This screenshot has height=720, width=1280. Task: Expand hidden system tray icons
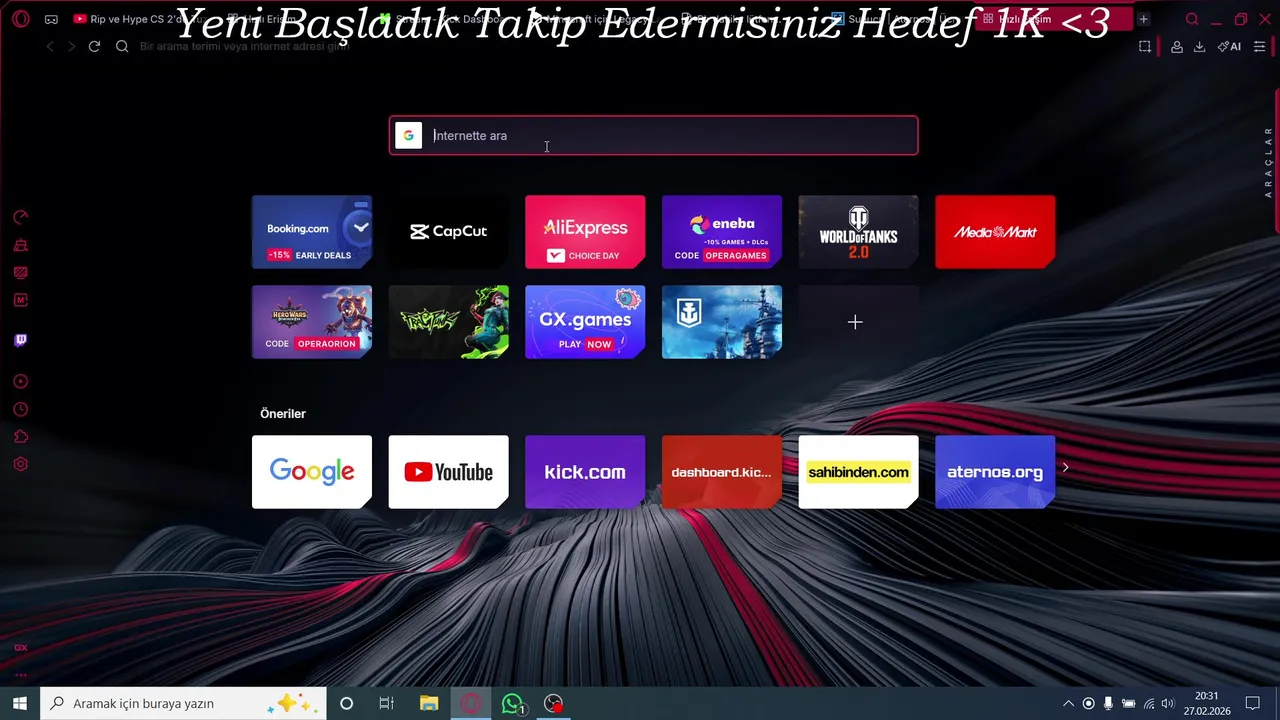[1068, 704]
